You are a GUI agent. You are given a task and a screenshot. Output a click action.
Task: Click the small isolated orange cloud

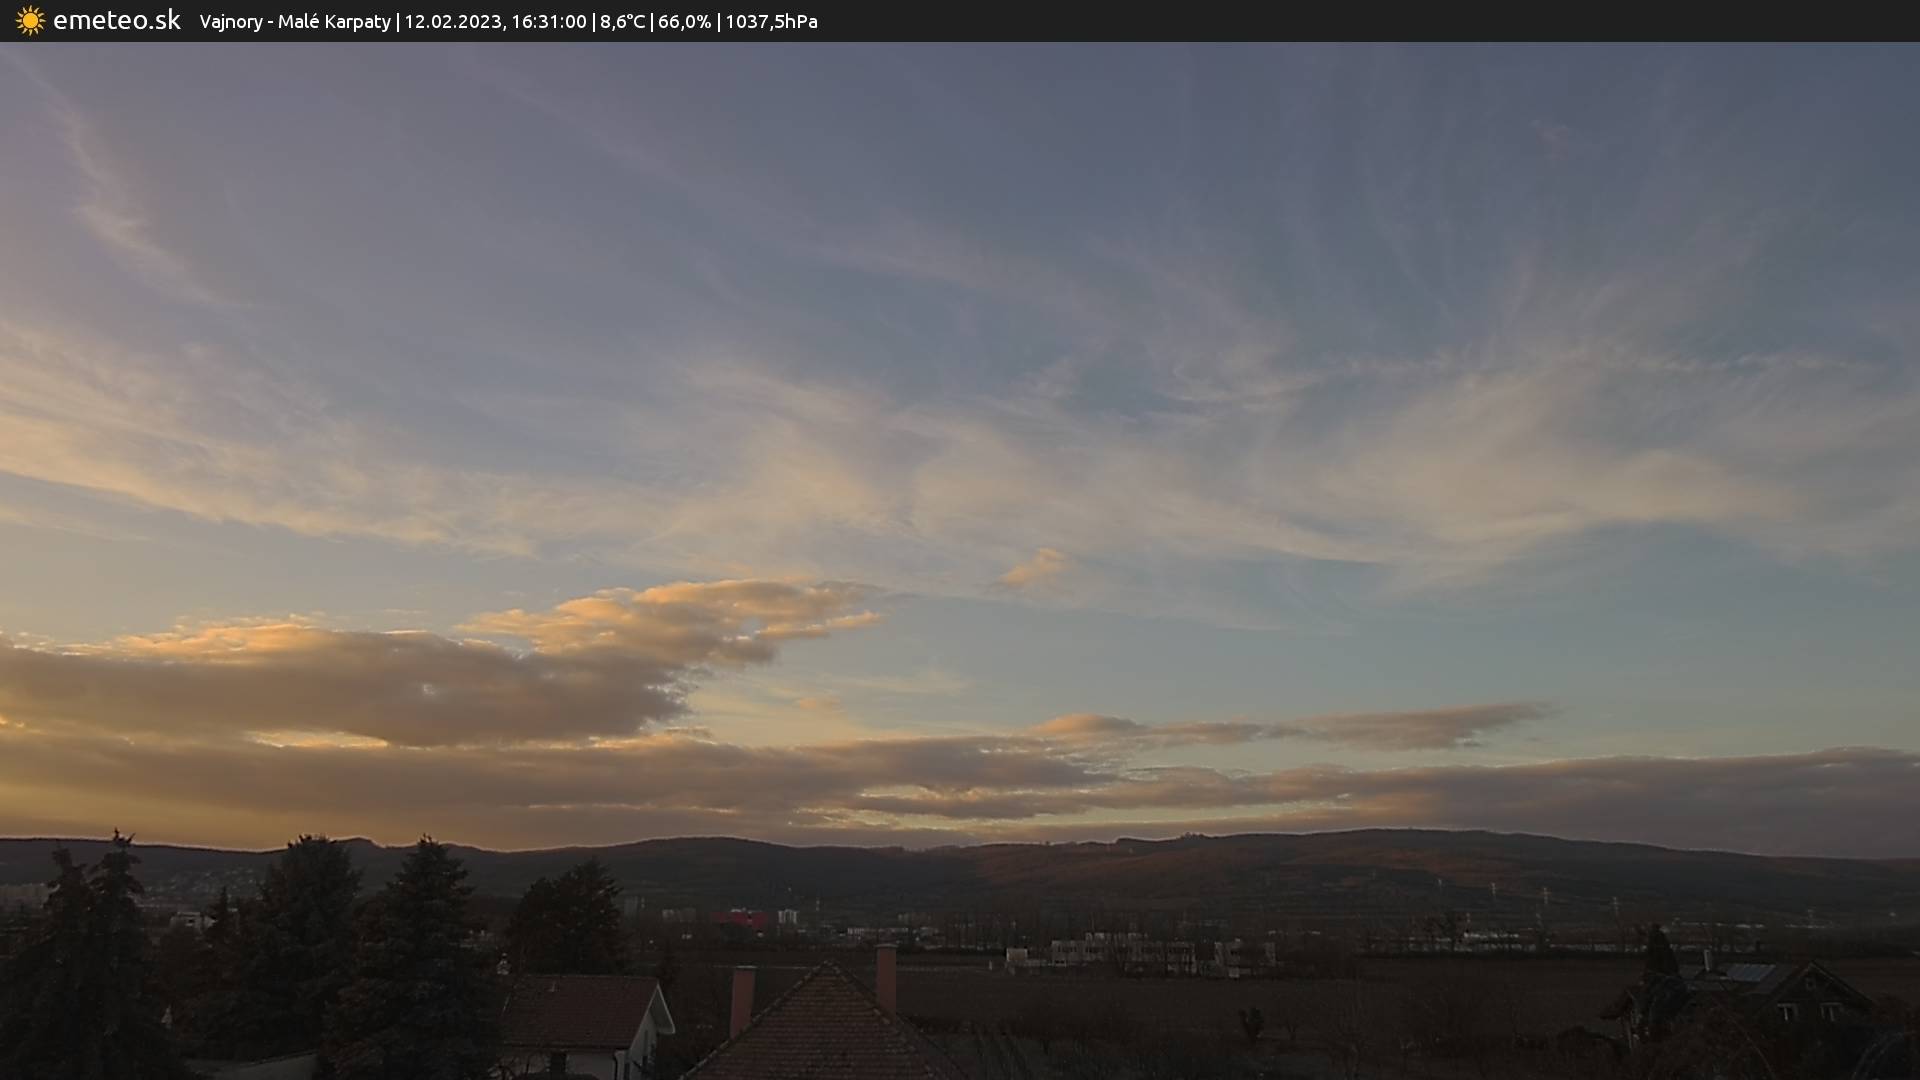pos(1037,568)
